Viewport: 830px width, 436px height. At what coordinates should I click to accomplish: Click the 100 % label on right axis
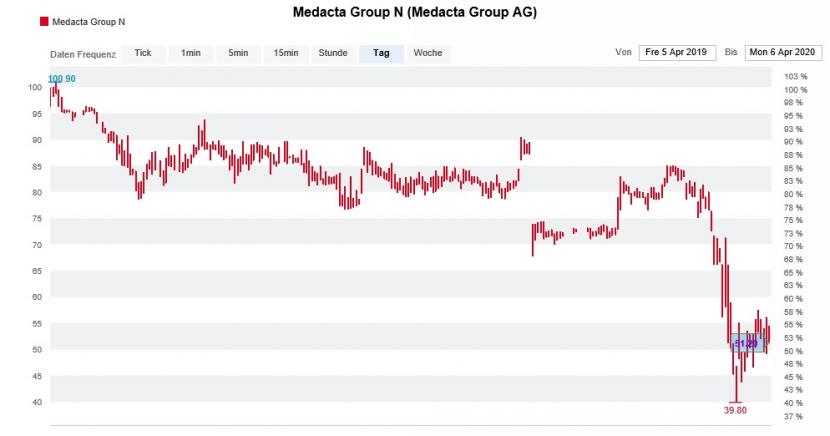coord(796,90)
